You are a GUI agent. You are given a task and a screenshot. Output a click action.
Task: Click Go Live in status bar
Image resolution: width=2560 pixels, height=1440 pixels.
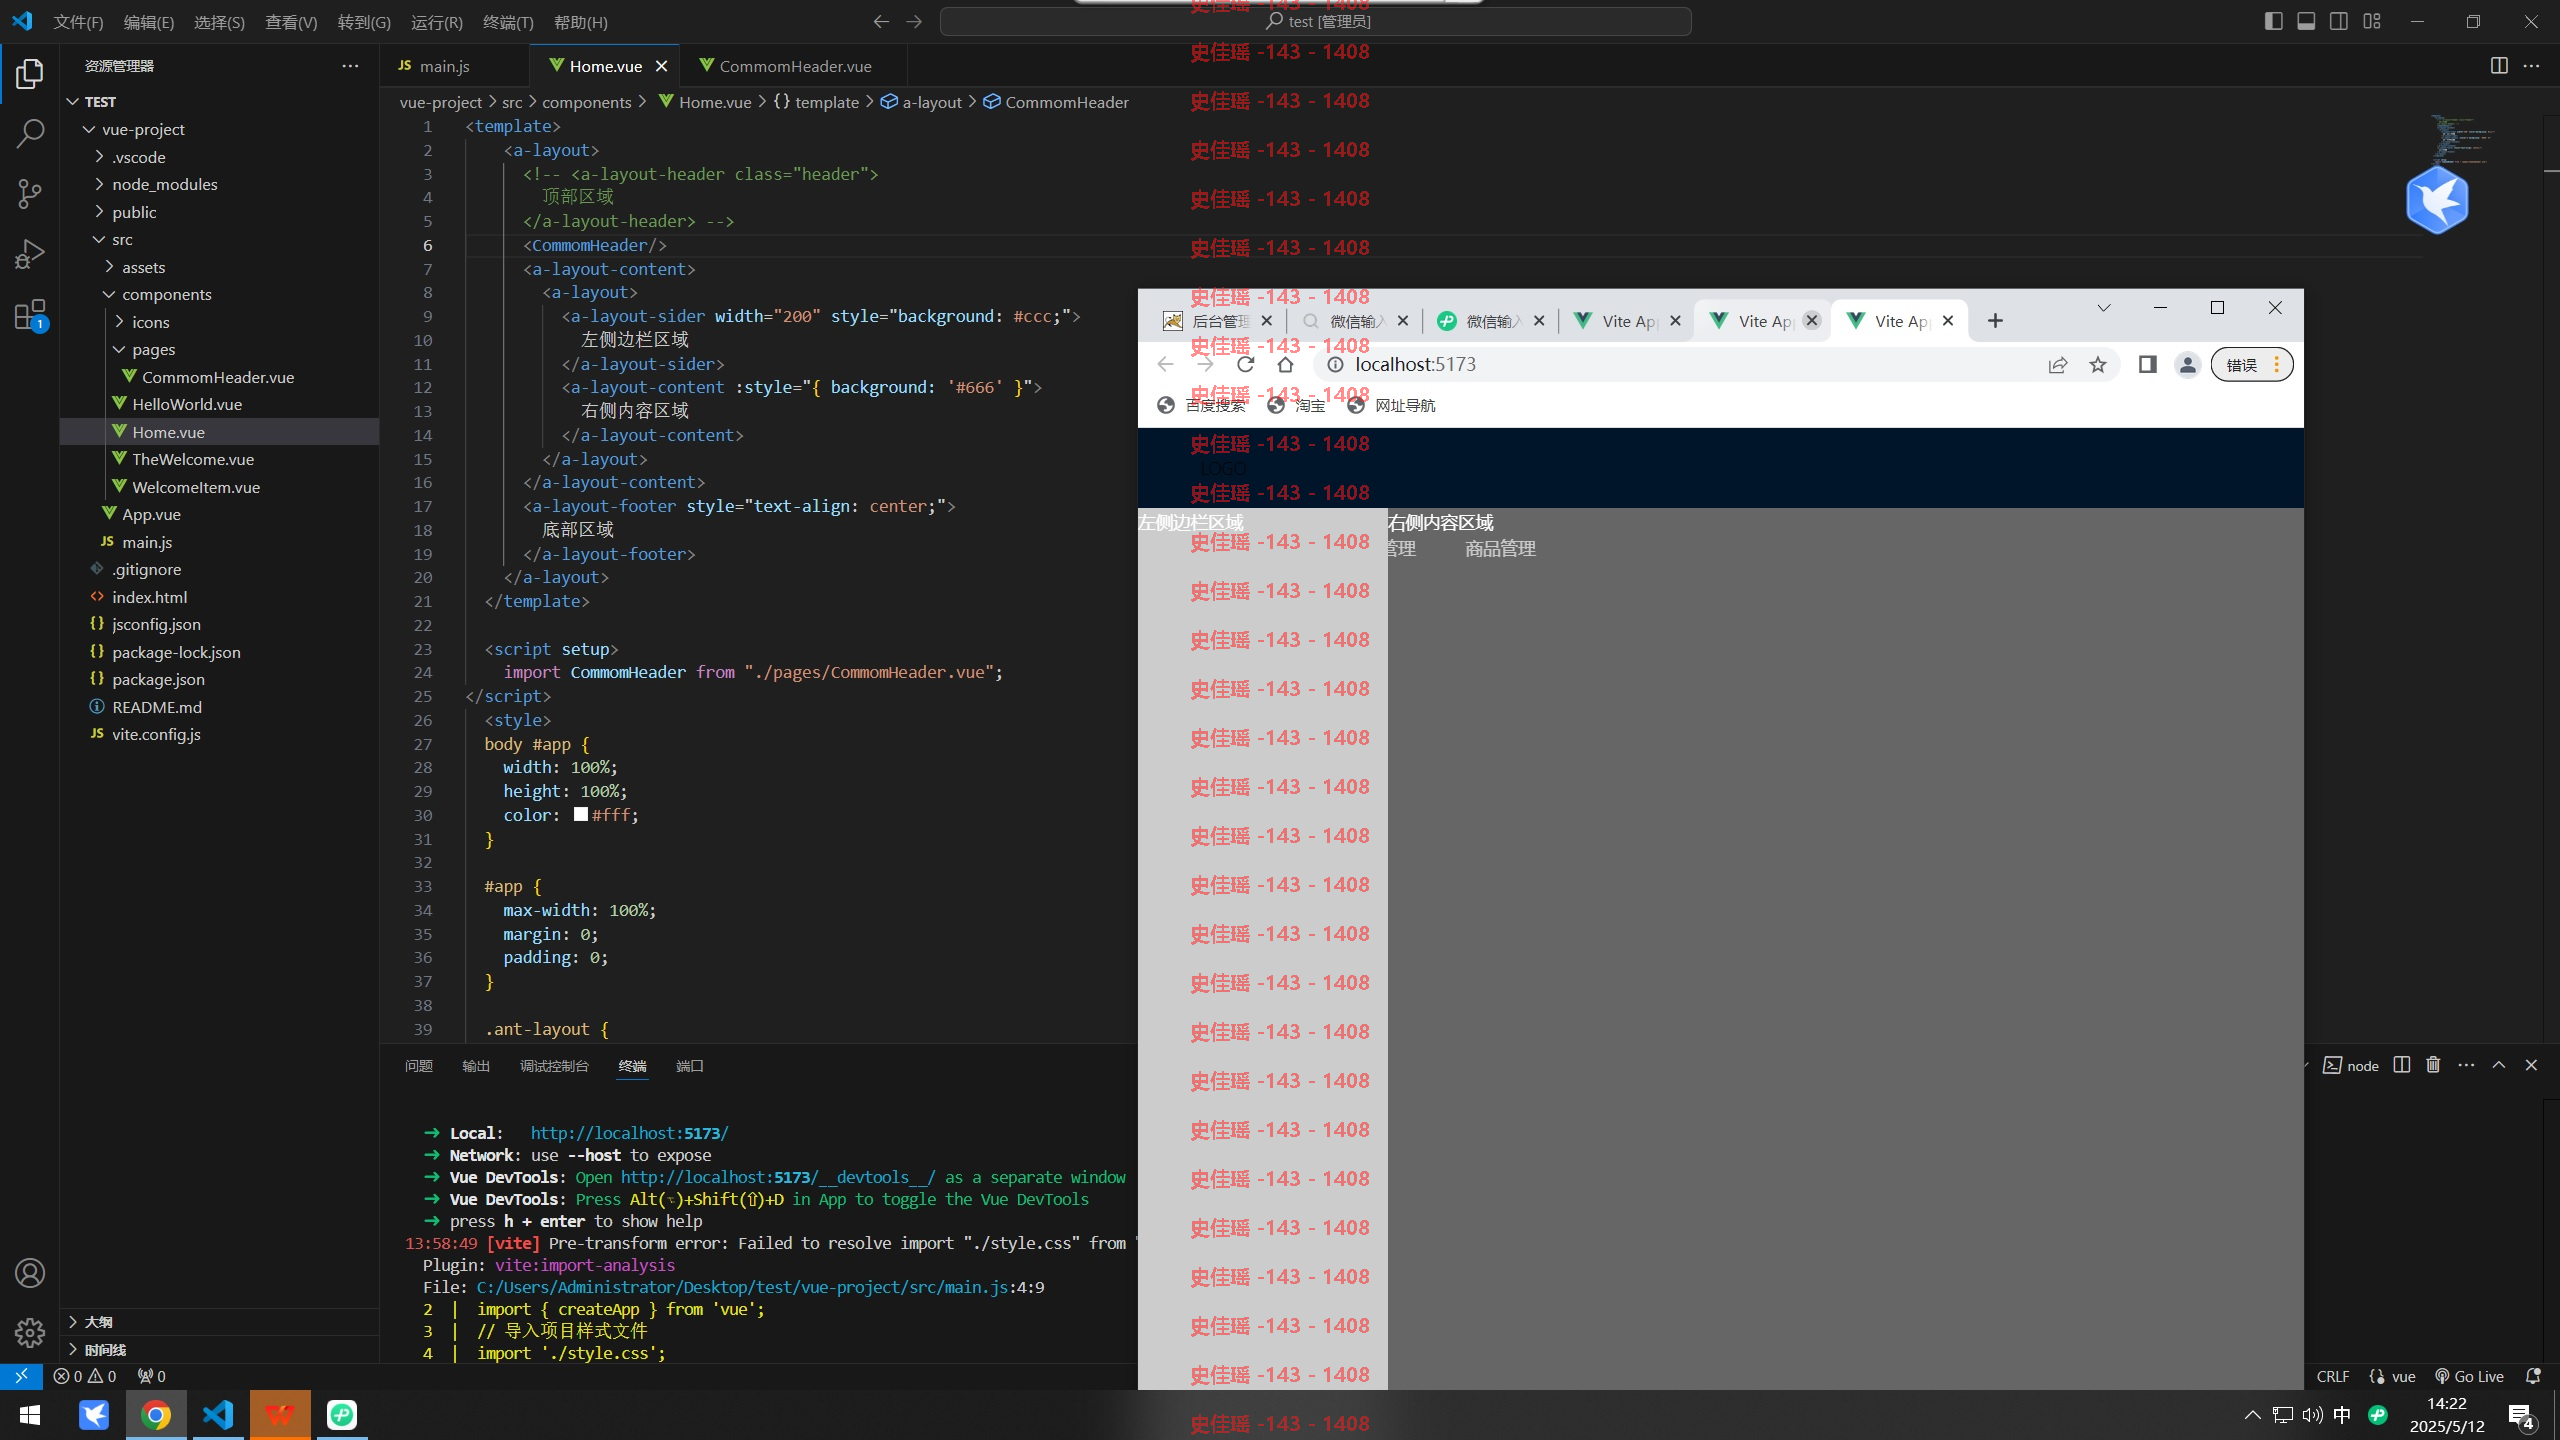[x=2469, y=1376]
